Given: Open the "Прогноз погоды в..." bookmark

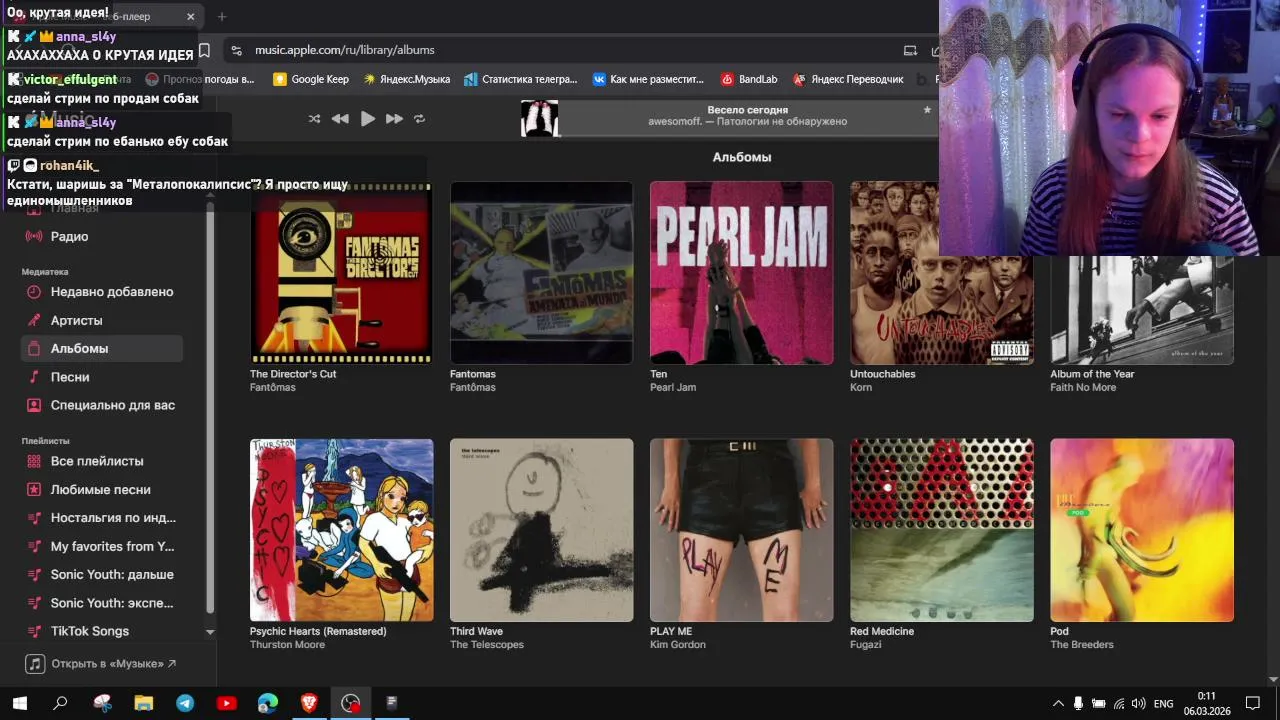Looking at the screenshot, I should tap(199, 79).
